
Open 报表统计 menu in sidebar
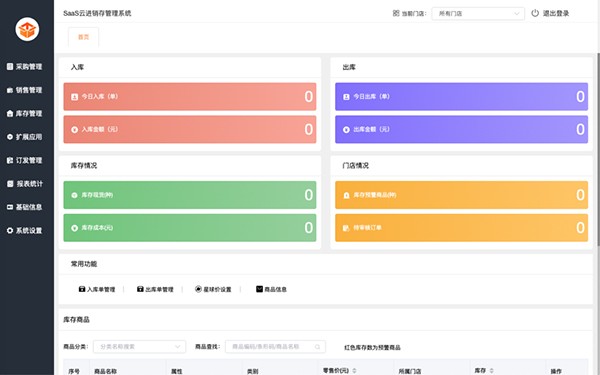pyautogui.click(x=25, y=184)
